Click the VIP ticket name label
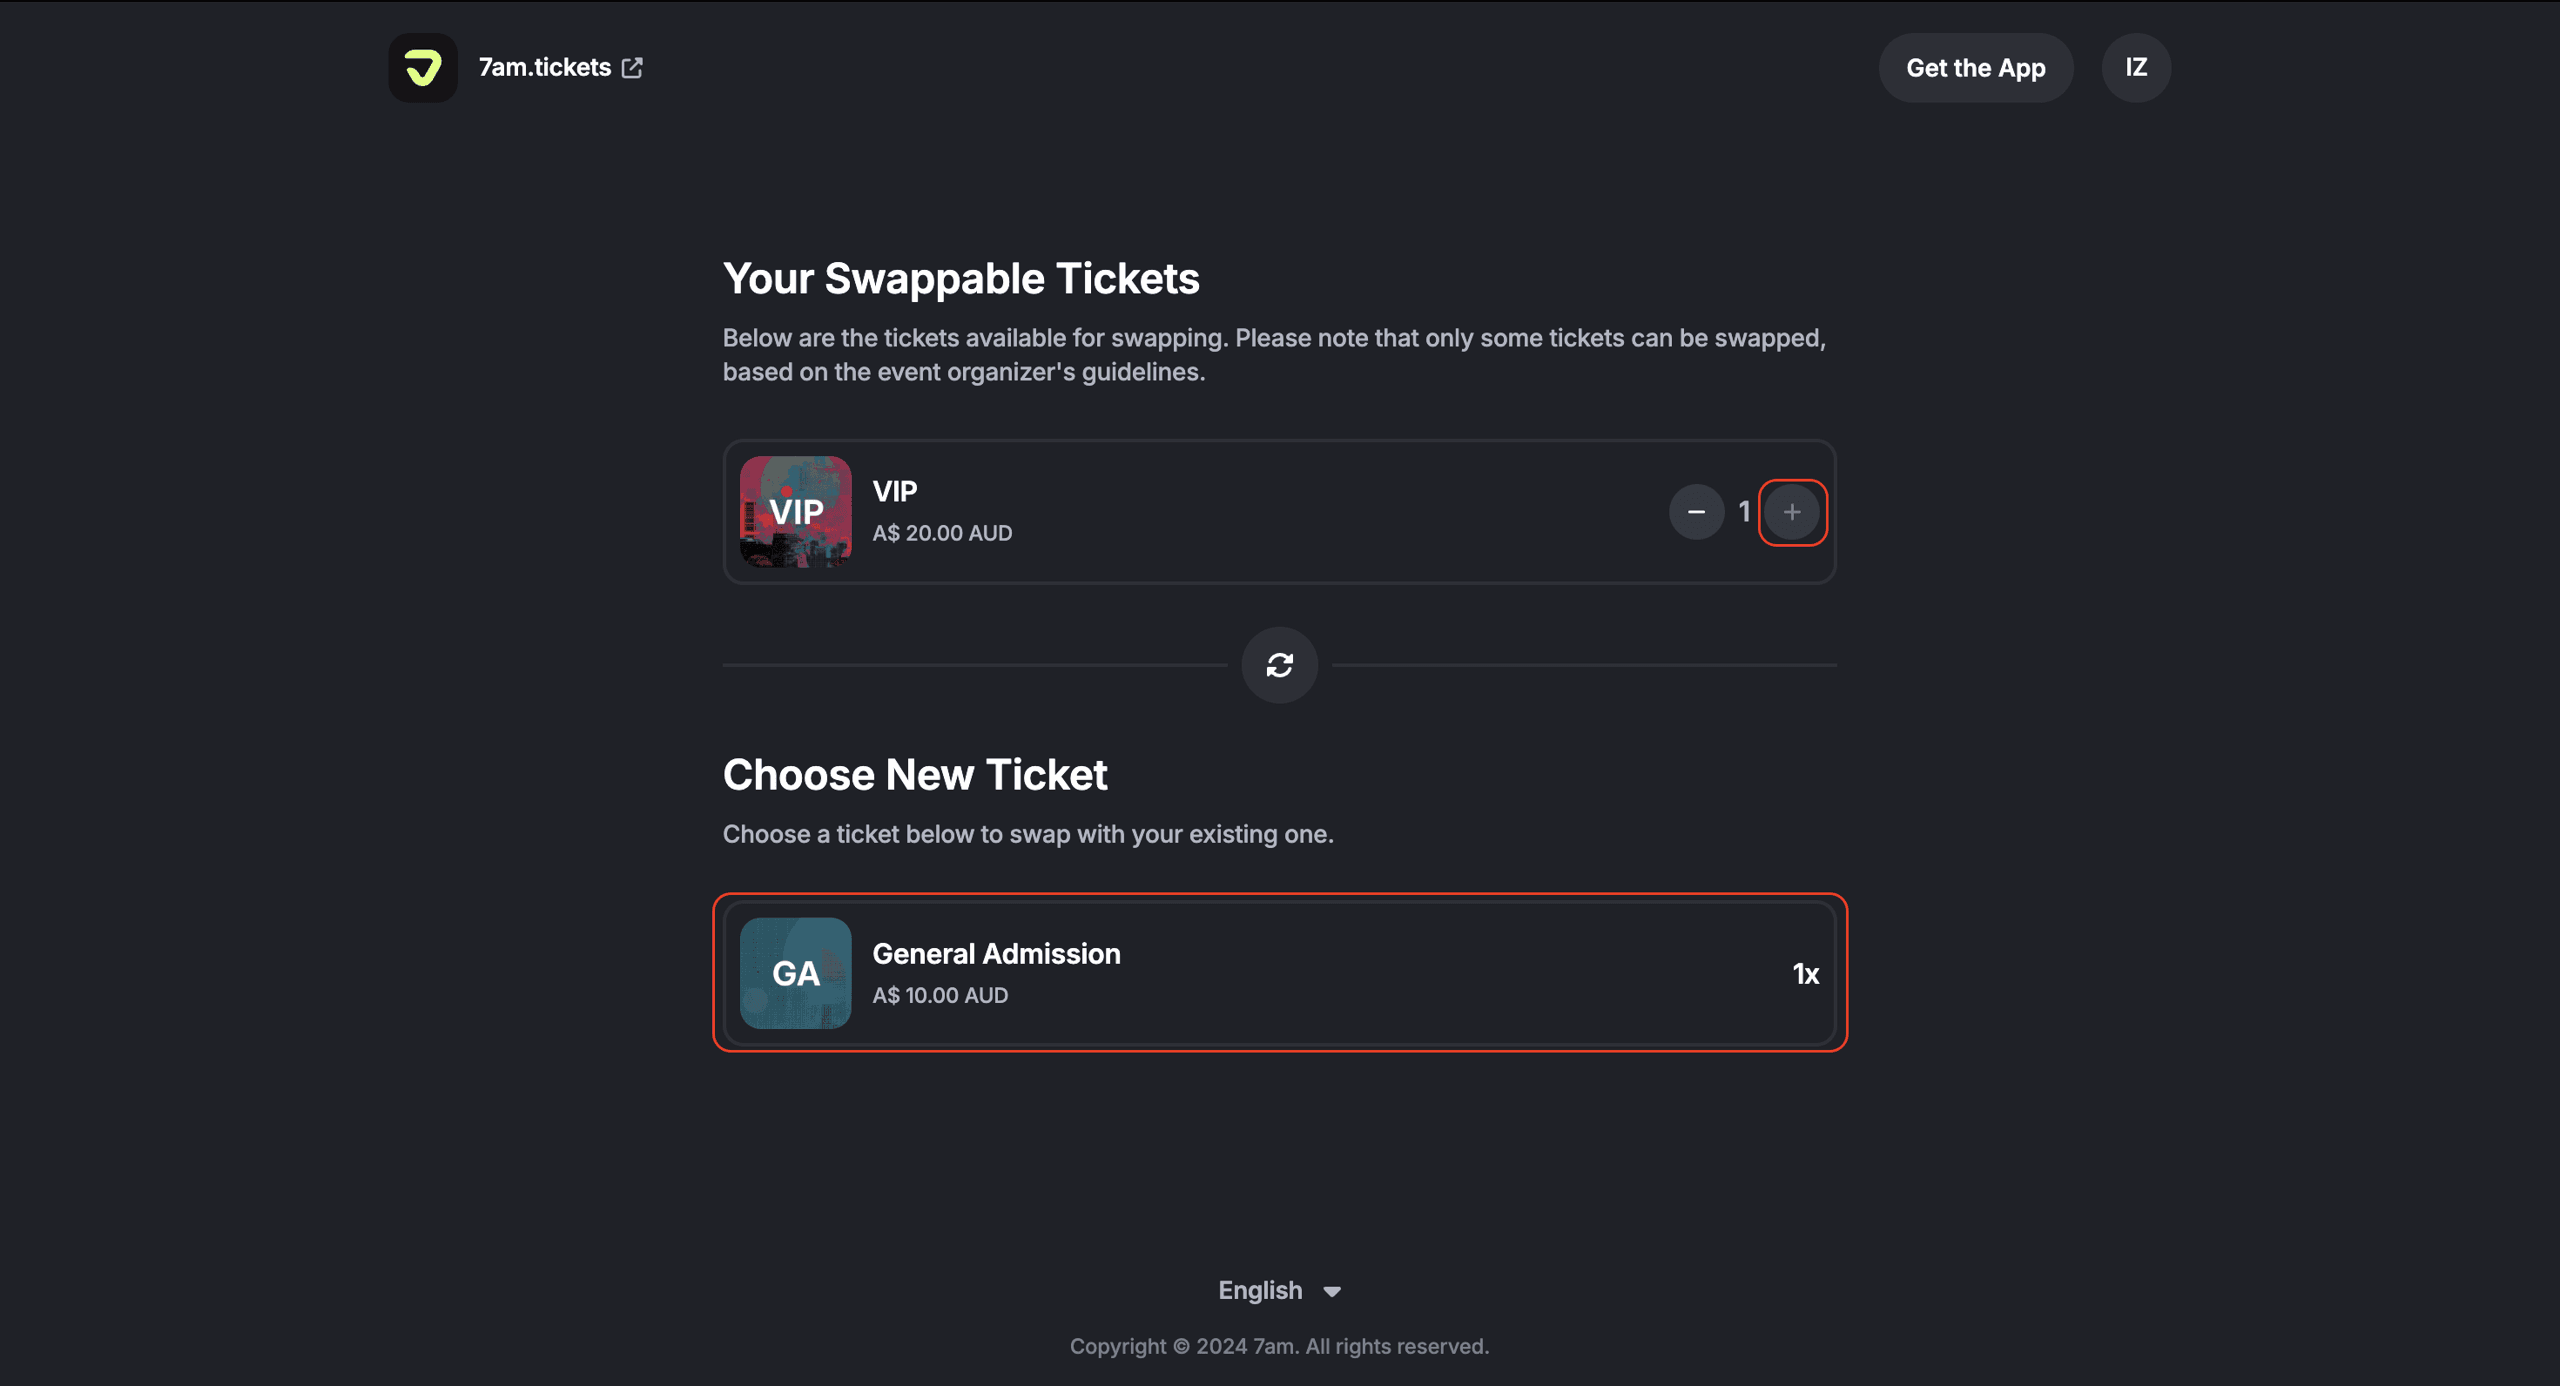This screenshot has height=1386, width=2560. click(894, 491)
